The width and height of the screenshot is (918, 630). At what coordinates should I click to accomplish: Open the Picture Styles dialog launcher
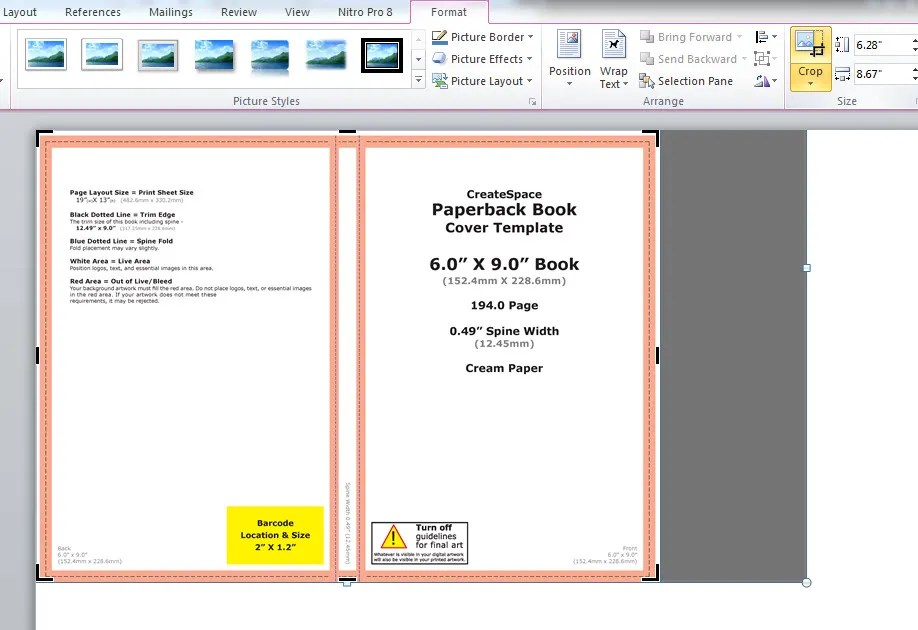[x=533, y=102]
